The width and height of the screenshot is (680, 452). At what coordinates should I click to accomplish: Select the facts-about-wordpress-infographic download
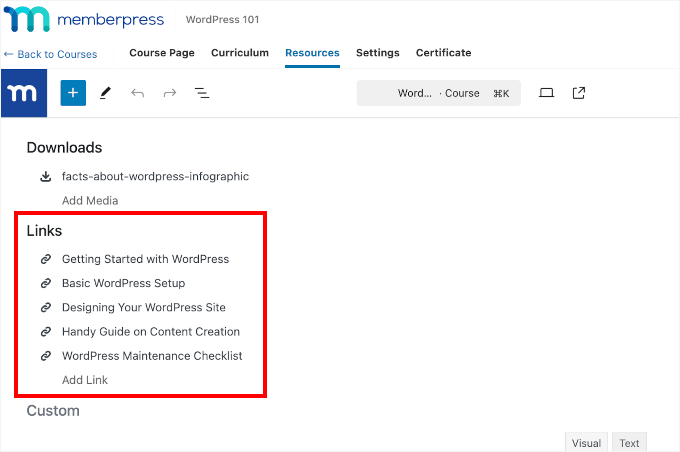[x=155, y=177]
